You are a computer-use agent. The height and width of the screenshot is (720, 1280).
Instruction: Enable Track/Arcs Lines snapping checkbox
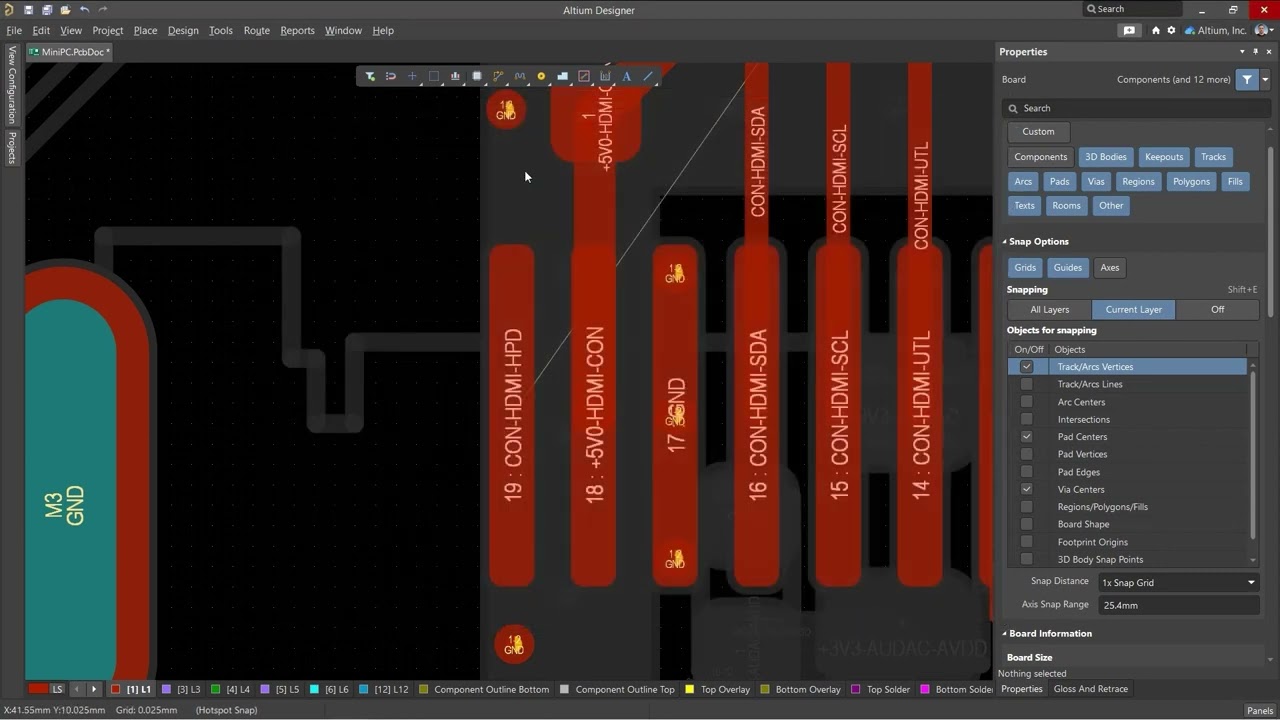[x=1026, y=384]
